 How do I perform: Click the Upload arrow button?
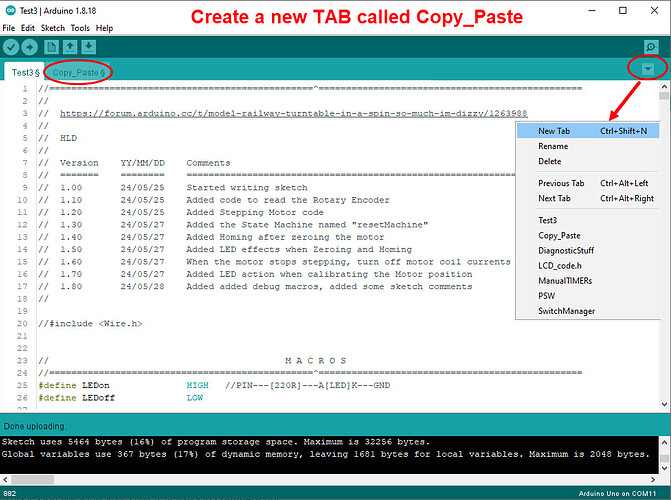30,47
